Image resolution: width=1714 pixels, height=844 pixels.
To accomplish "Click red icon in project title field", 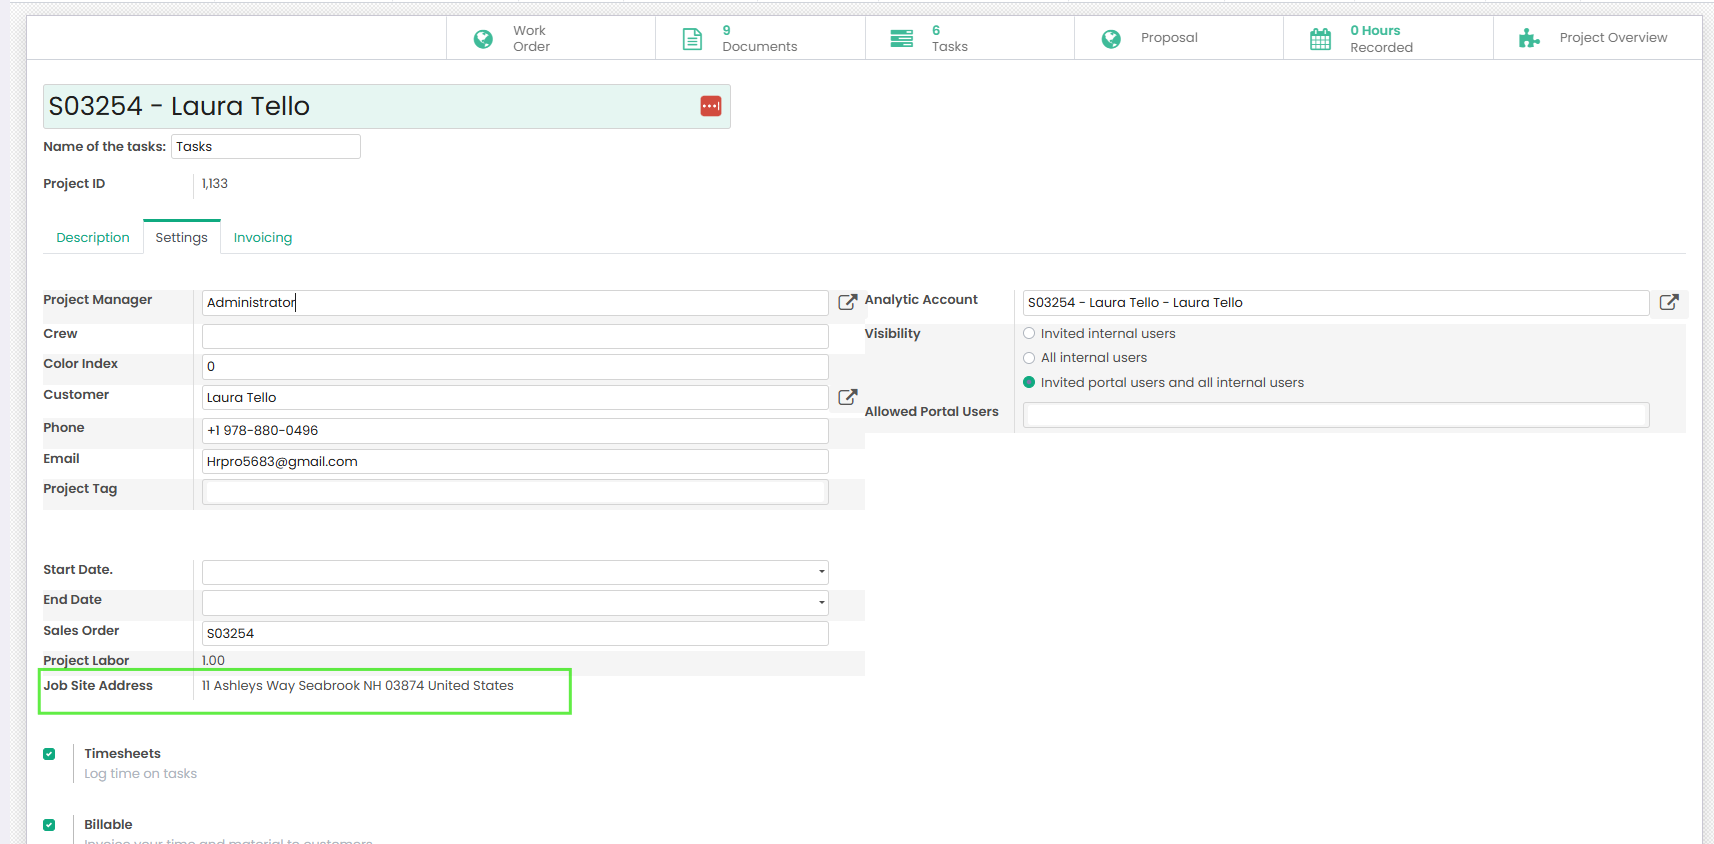I will [711, 106].
